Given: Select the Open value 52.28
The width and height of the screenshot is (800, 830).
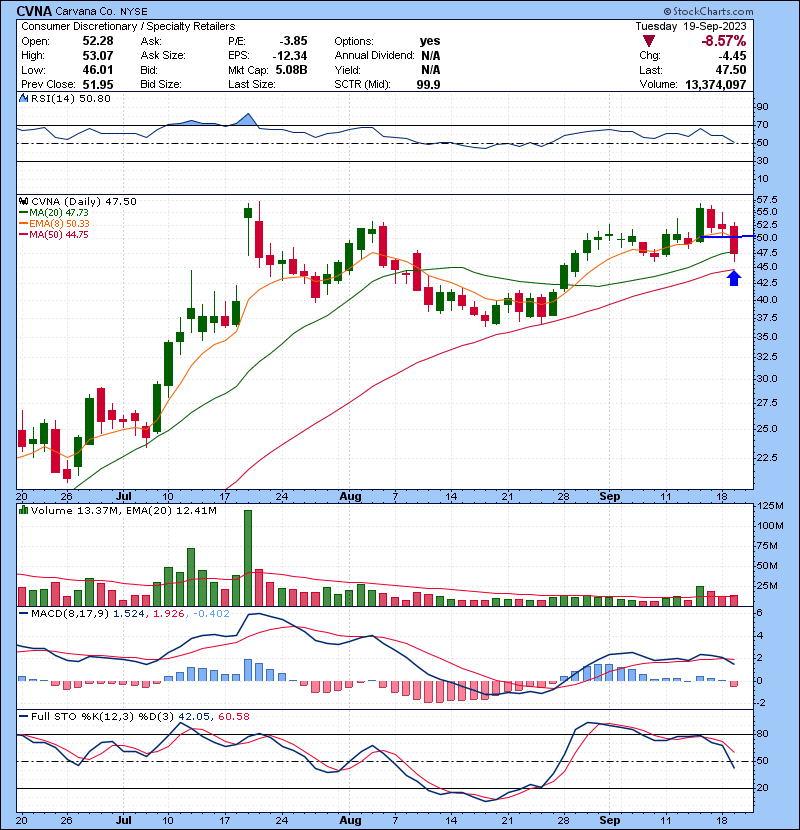Looking at the screenshot, I should coord(98,41).
